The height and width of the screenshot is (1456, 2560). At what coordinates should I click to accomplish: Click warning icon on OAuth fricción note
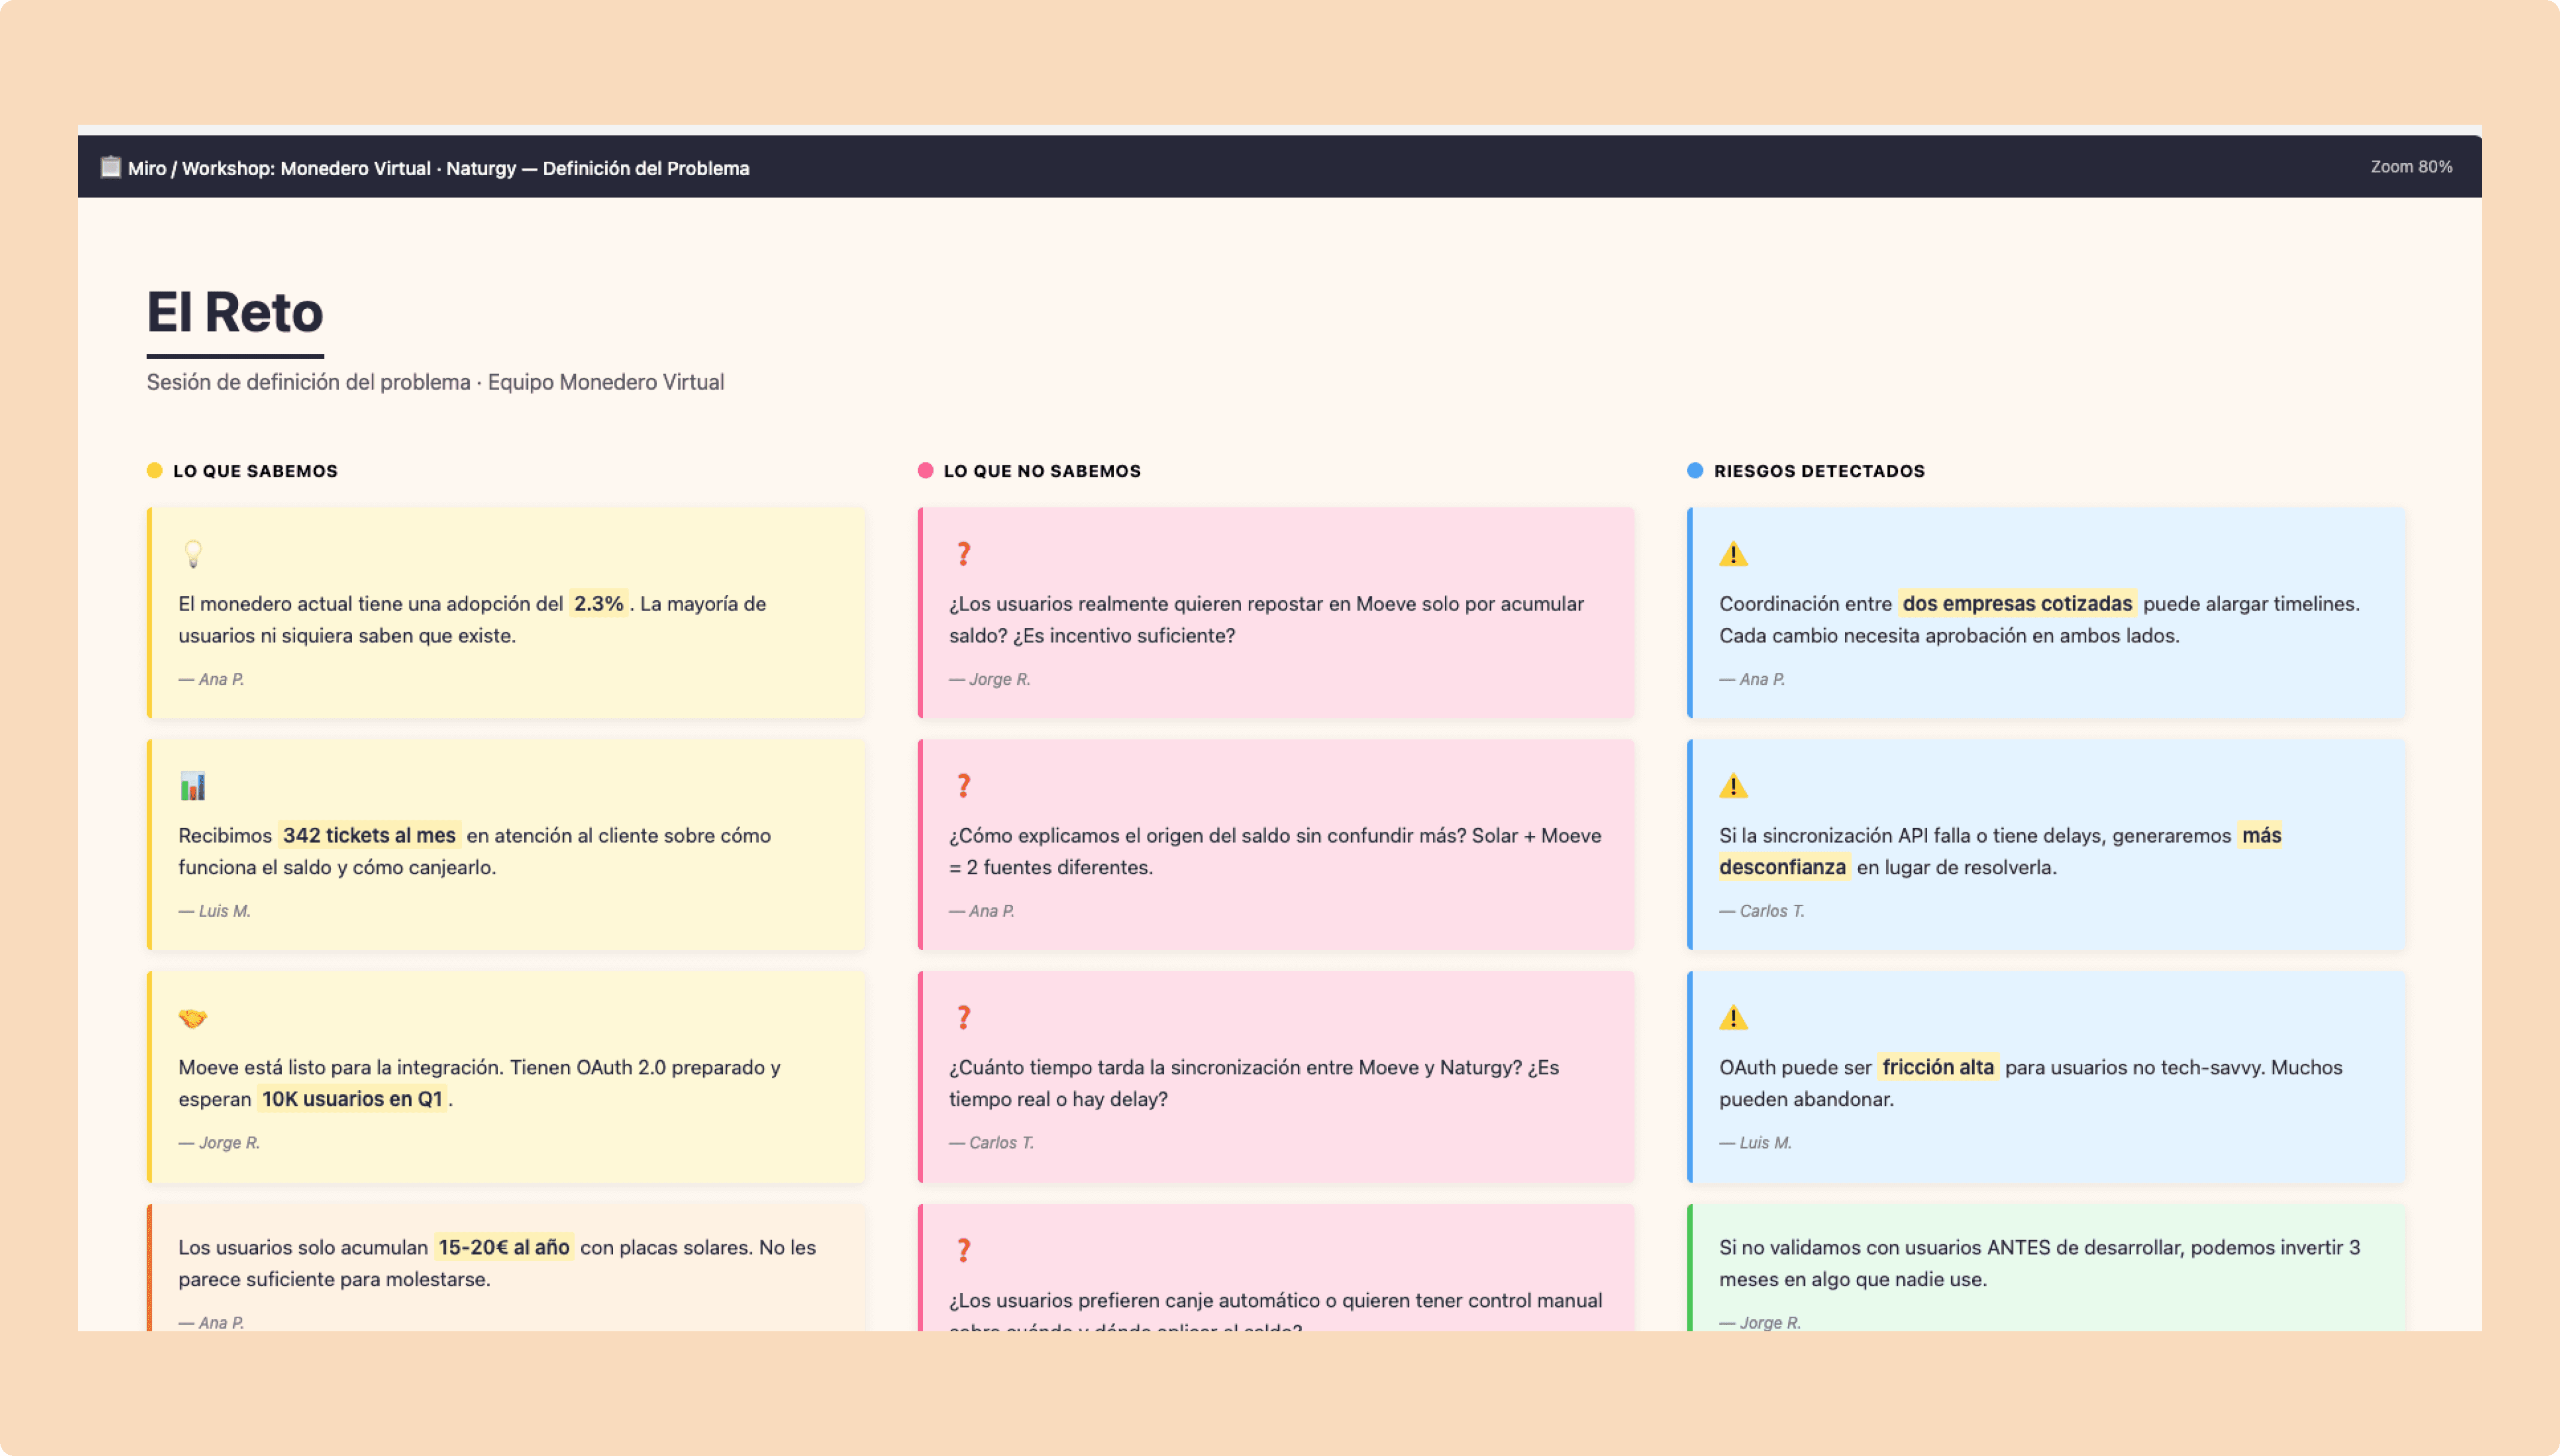tap(1733, 1018)
